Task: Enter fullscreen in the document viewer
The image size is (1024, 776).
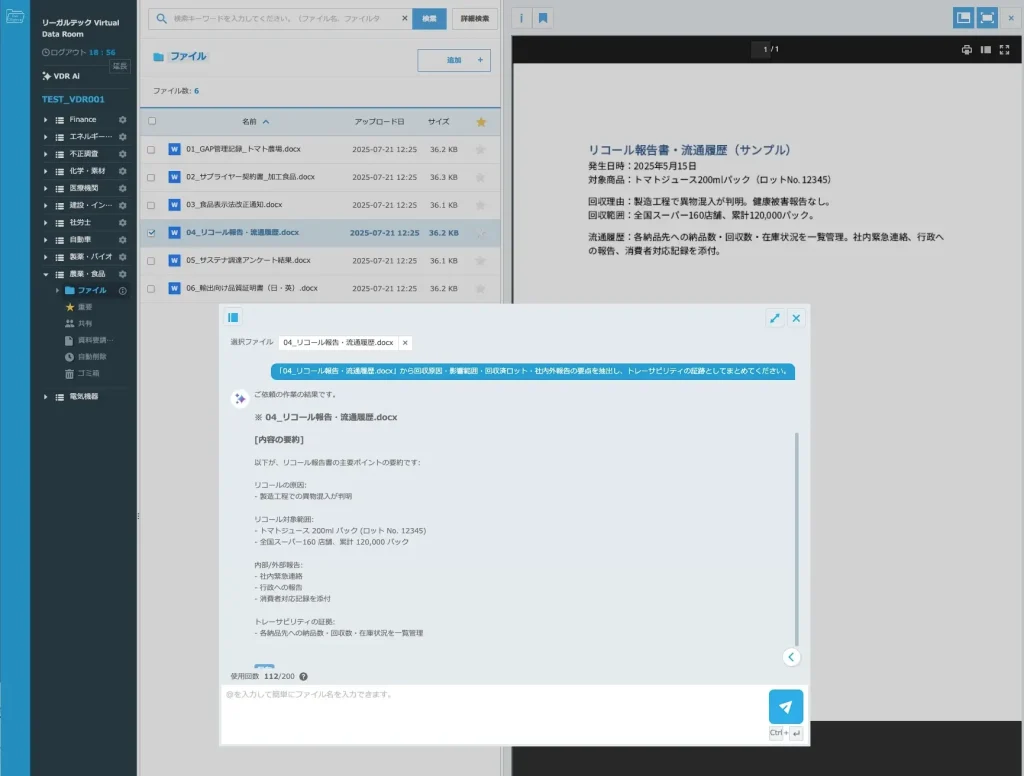Action: point(1004,49)
